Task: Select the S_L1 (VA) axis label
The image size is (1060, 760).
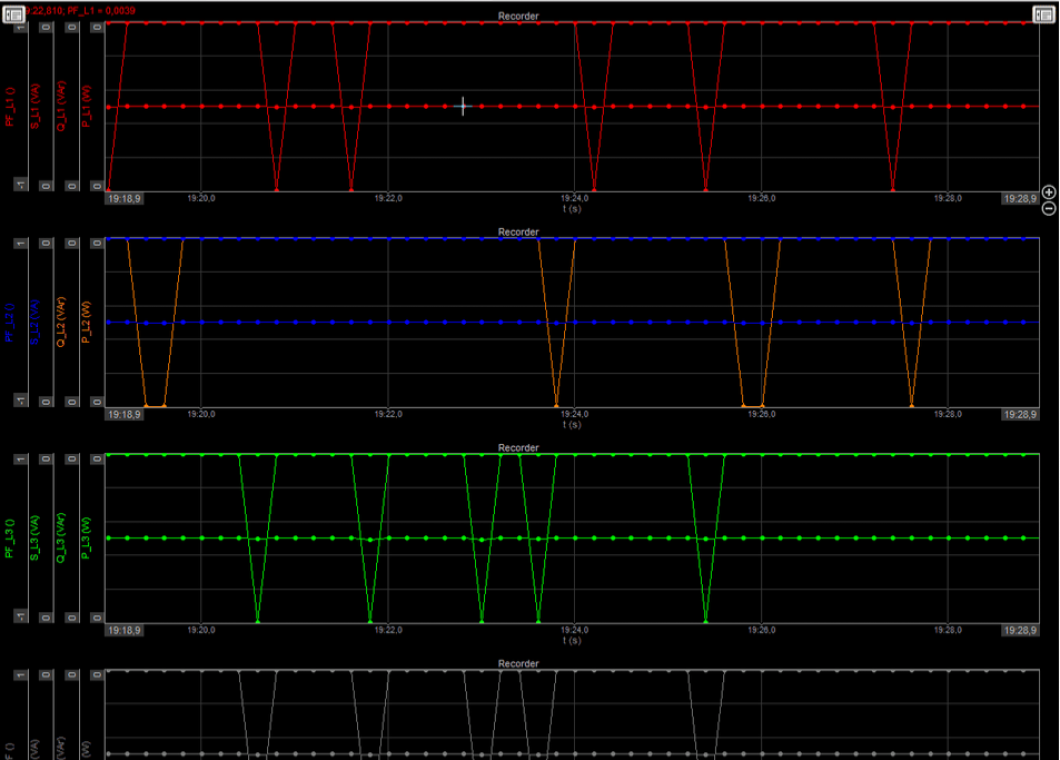Action: 35,107
